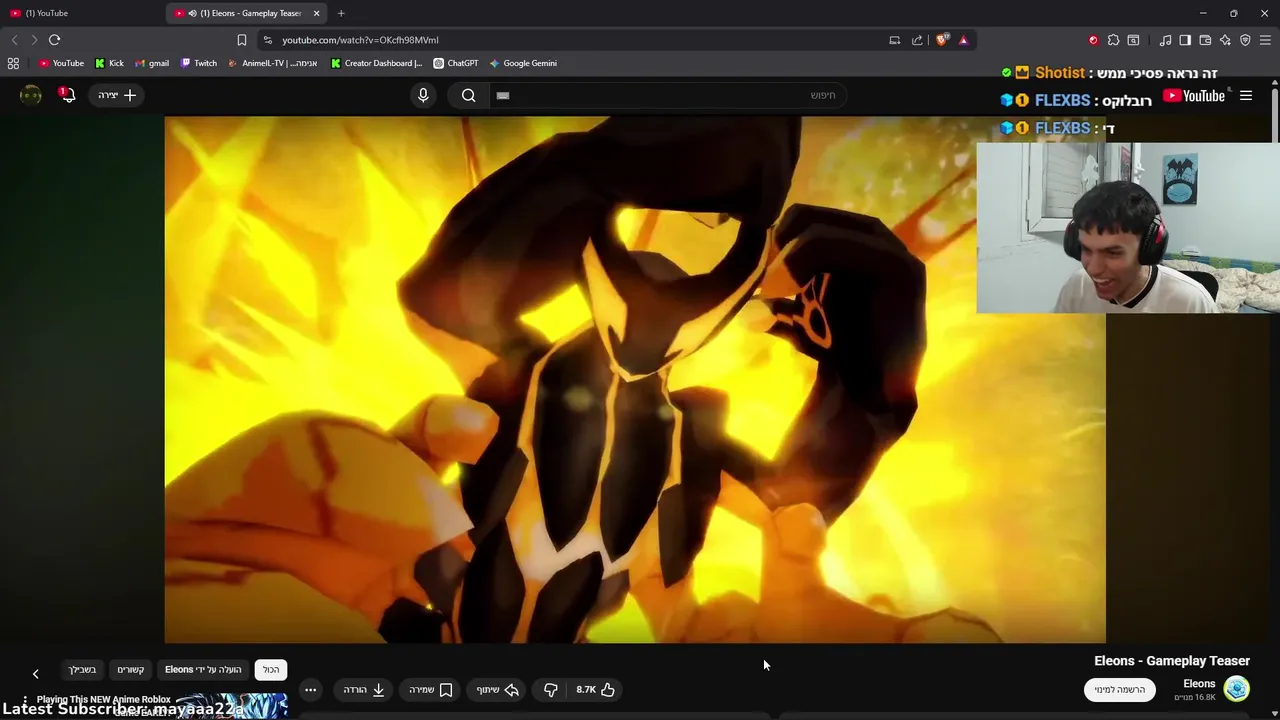Open ChatGPT bookmark

pyautogui.click(x=456, y=63)
